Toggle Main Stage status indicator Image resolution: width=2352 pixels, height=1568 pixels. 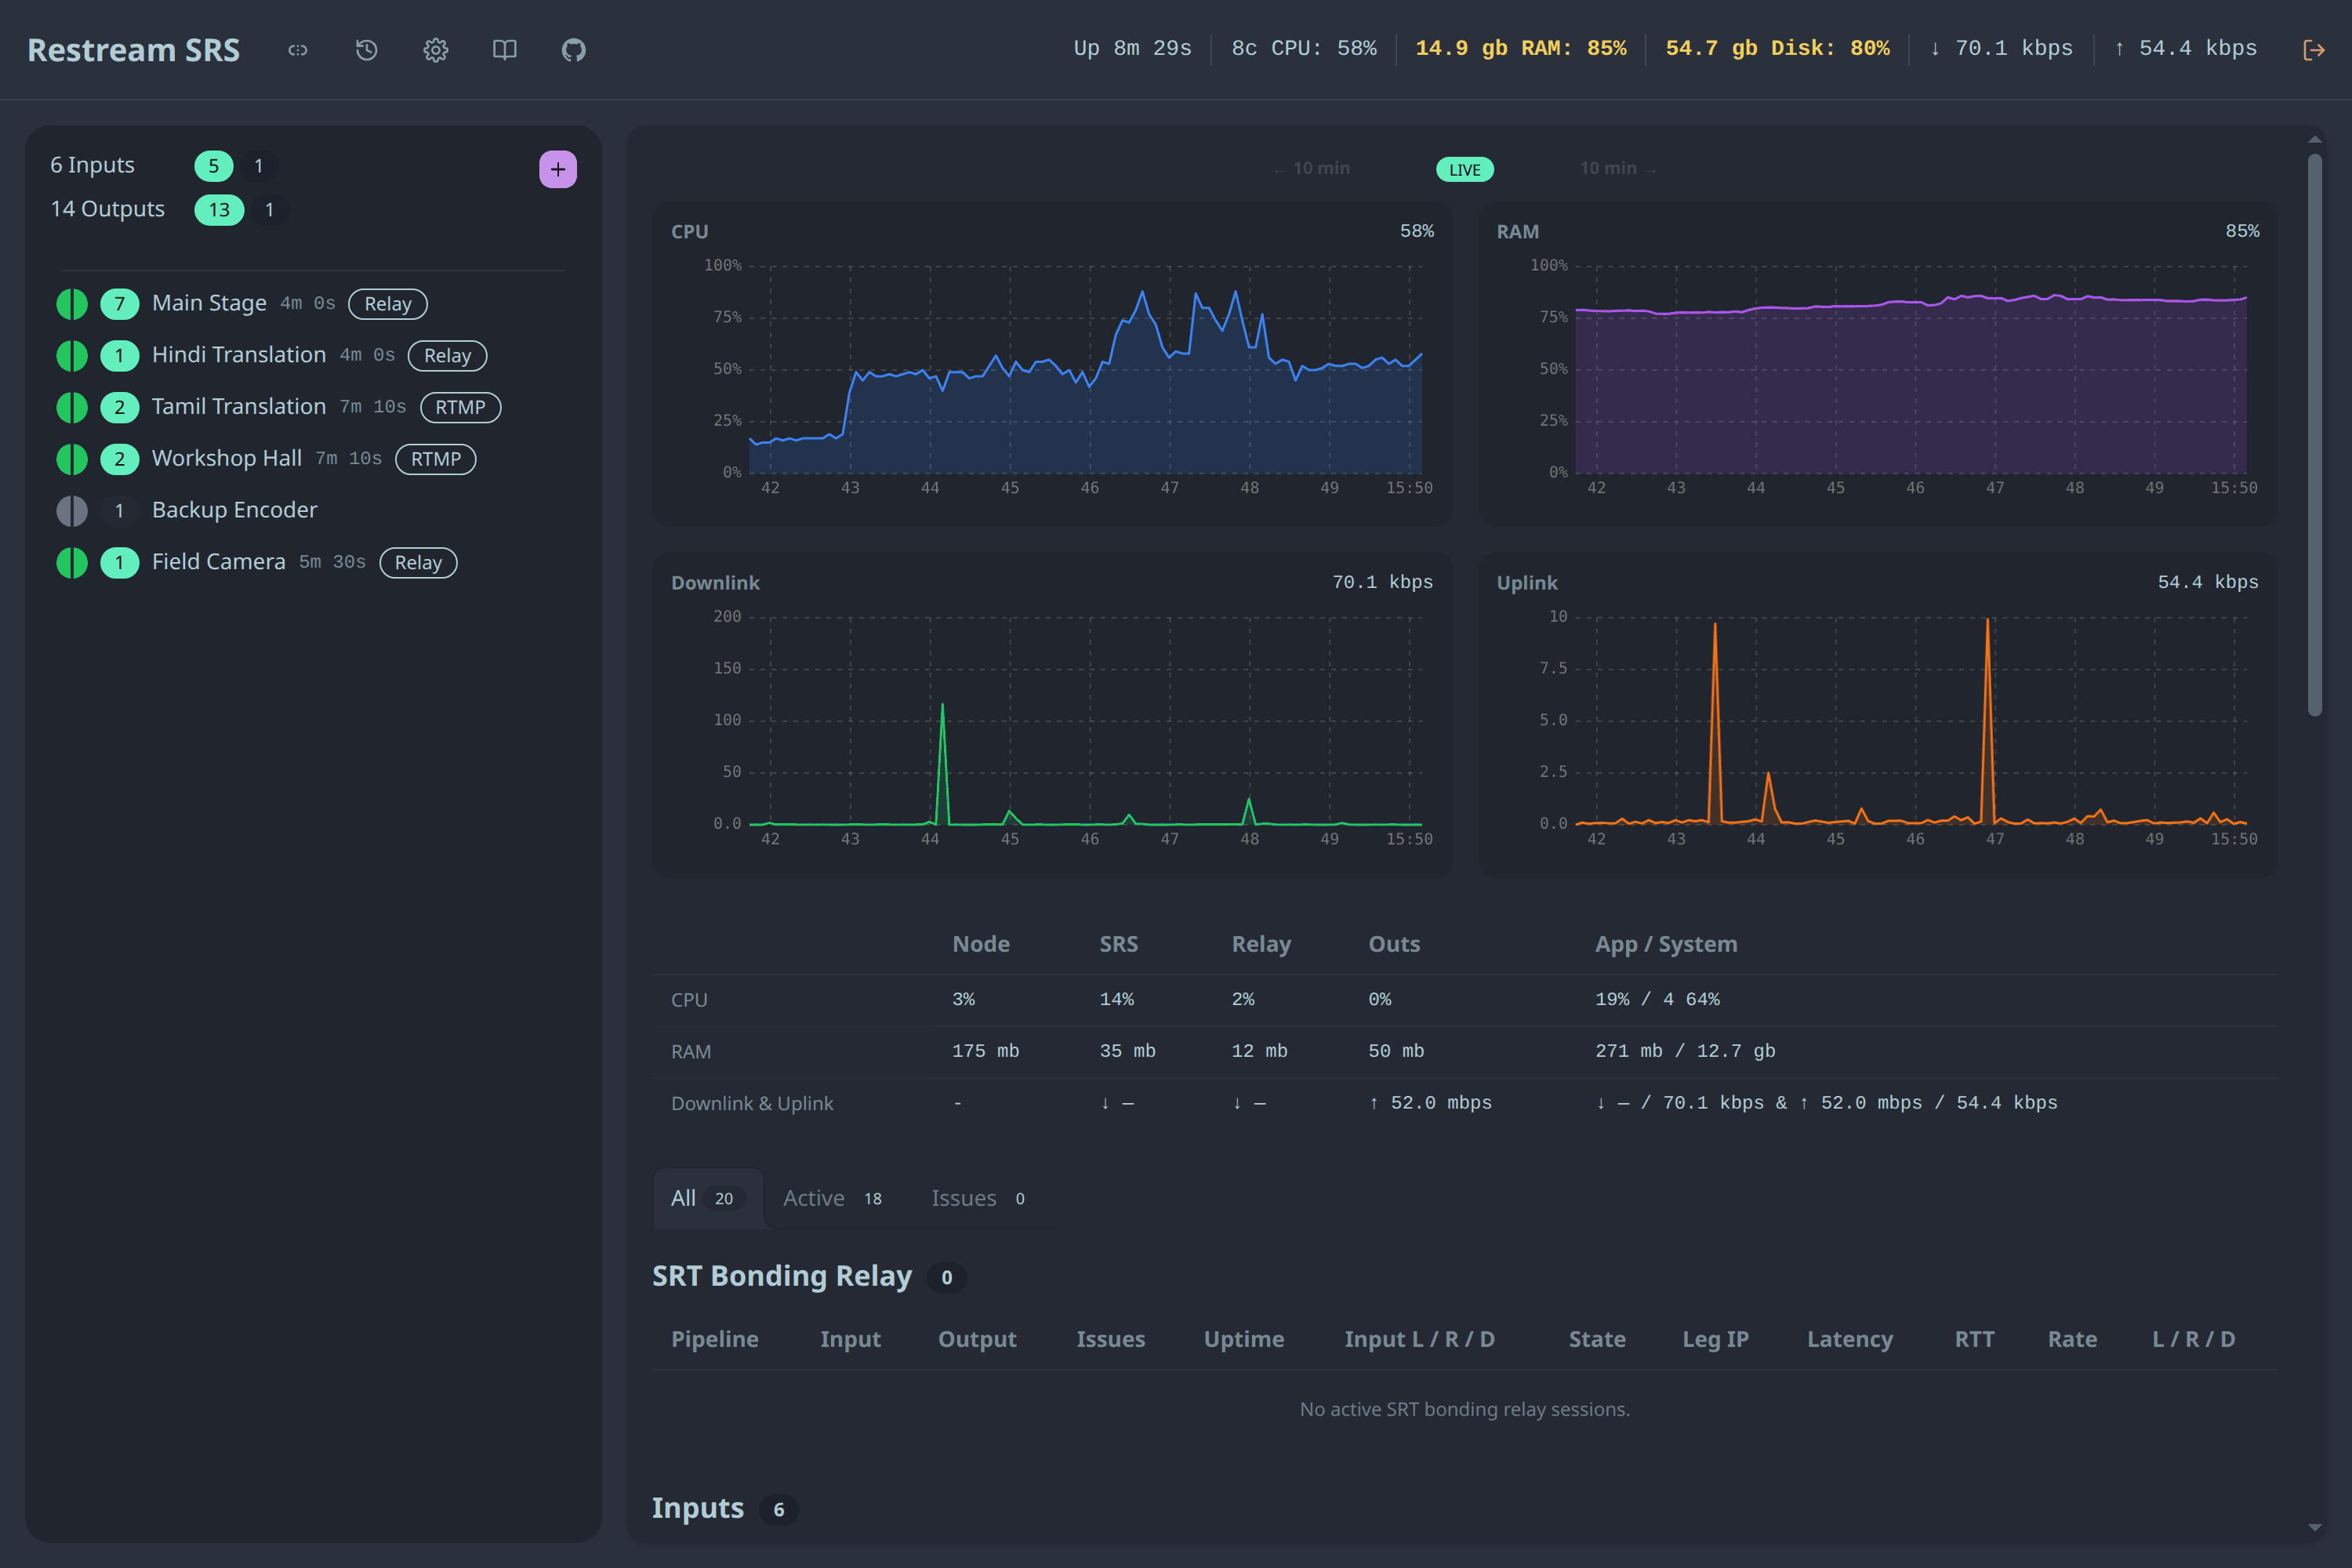click(x=72, y=304)
